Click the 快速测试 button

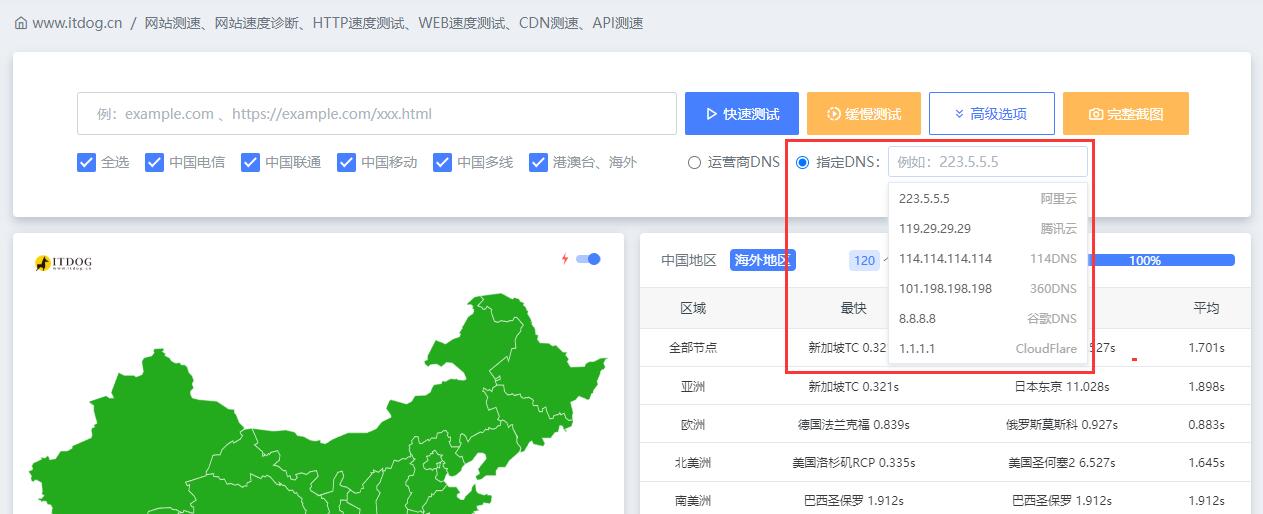(741, 114)
